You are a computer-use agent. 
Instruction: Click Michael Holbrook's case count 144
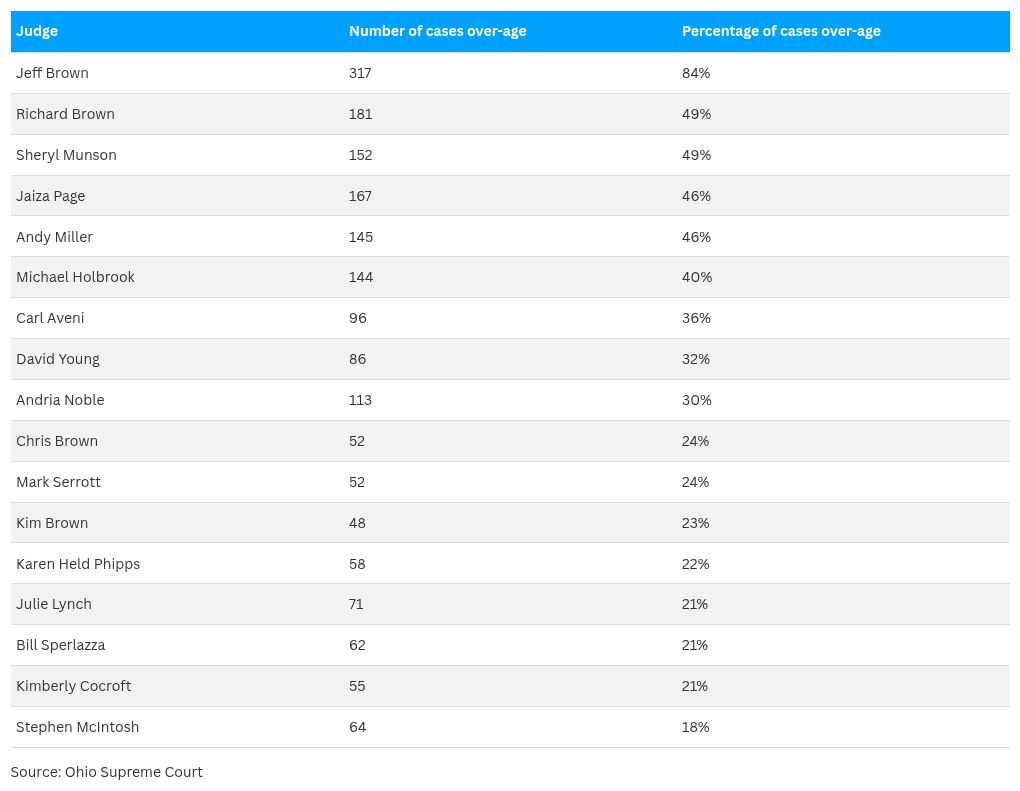(361, 277)
